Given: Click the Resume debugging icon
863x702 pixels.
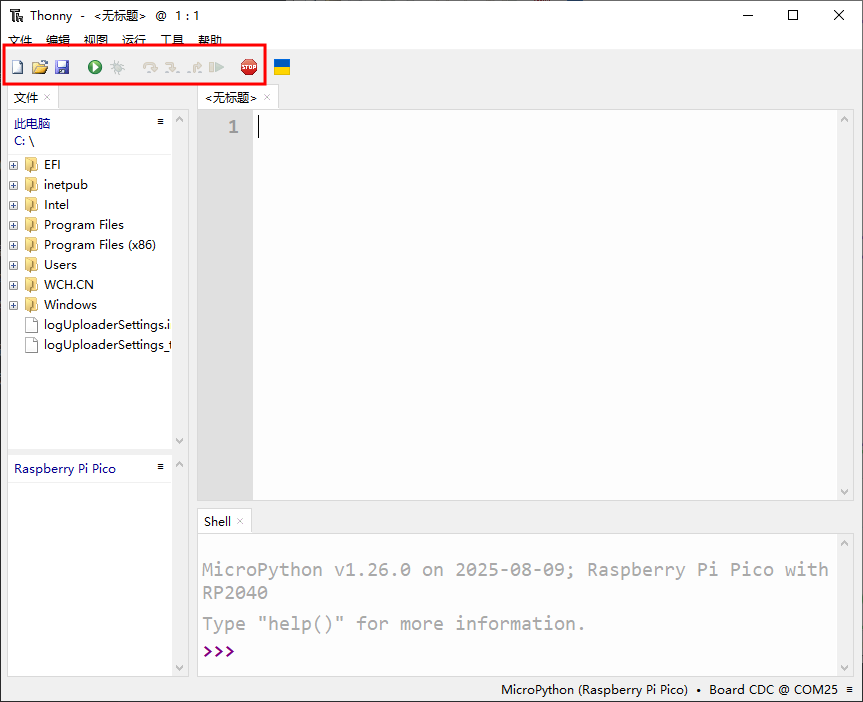Looking at the screenshot, I should pos(216,67).
